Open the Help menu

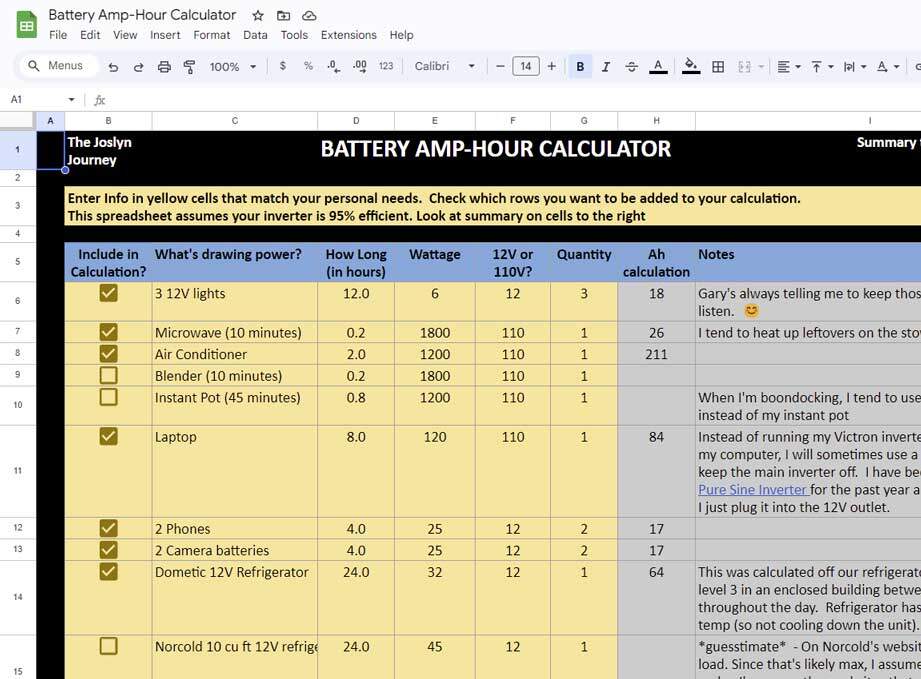(401, 35)
